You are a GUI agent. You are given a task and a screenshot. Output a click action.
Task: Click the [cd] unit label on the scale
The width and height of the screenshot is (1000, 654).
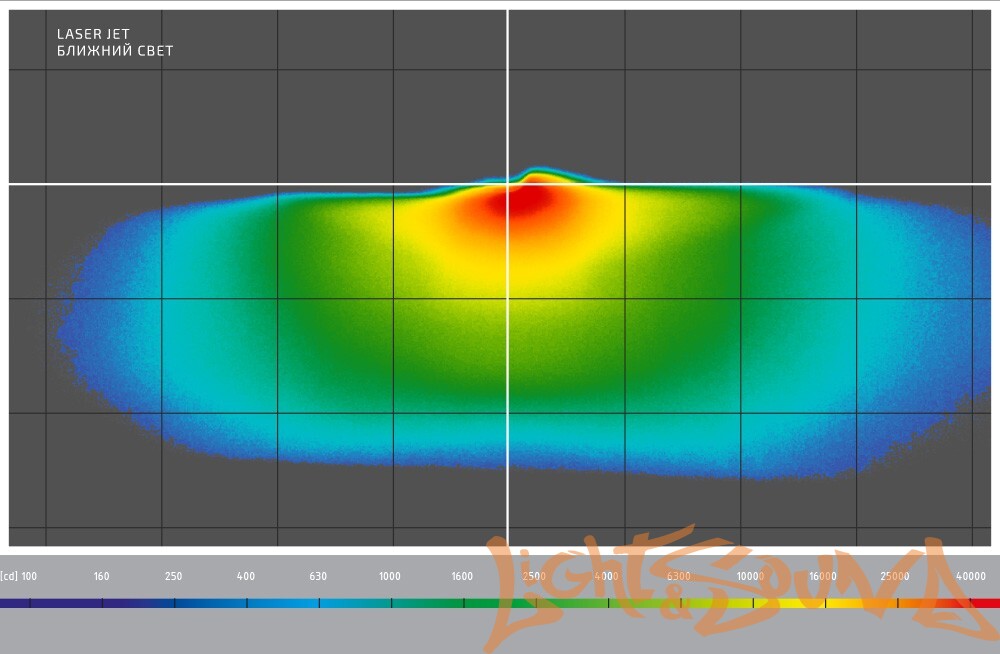(9, 577)
